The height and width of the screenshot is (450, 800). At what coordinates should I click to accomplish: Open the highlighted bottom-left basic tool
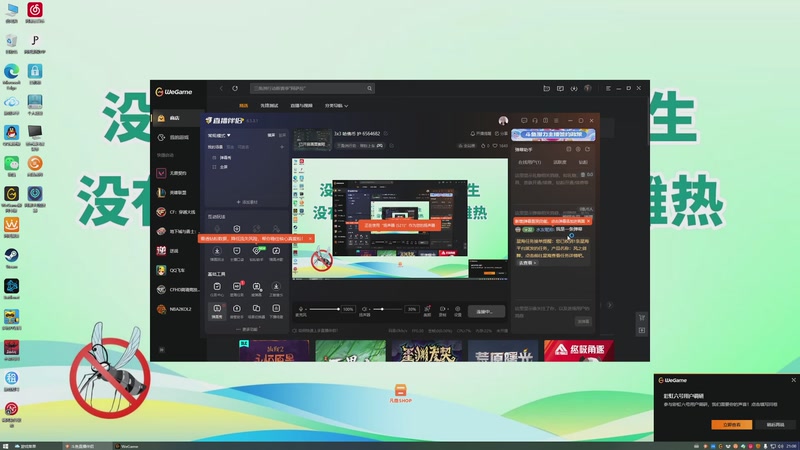click(x=217, y=310)
